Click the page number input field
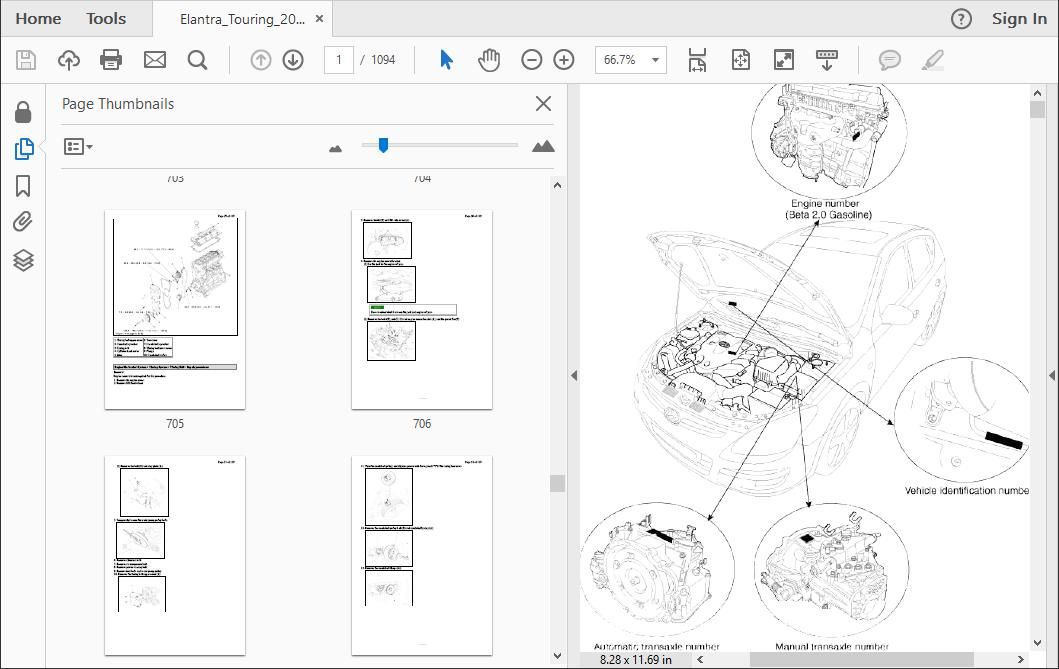This screenshot has width=1059, height=669. [339, 60]
